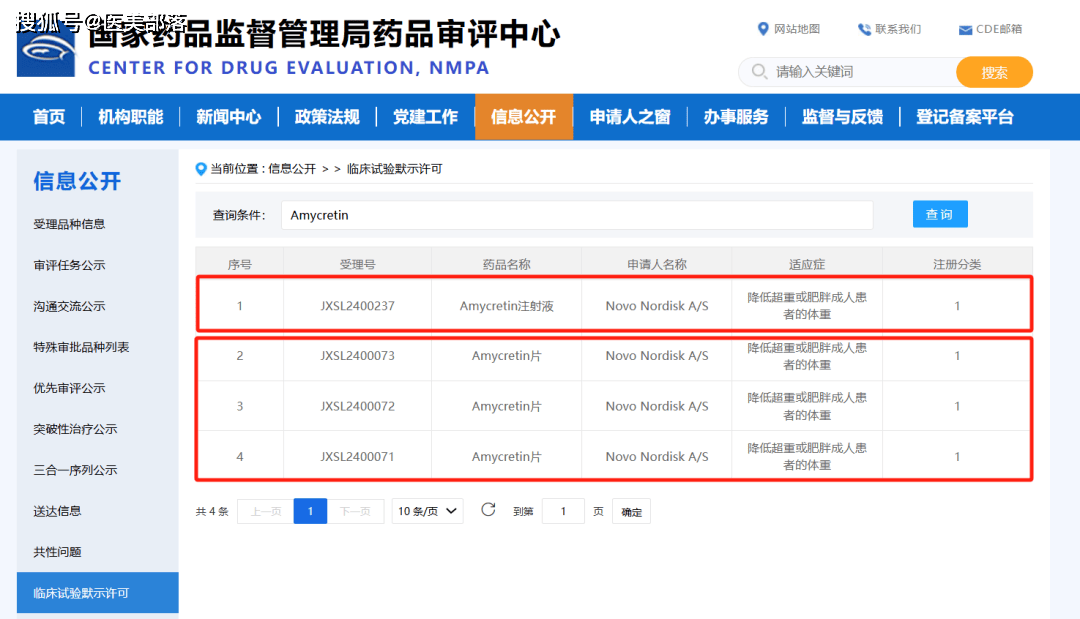Select the 信息公开 navigation tab
Screen dimensions: 1080x619
point(523,117)
